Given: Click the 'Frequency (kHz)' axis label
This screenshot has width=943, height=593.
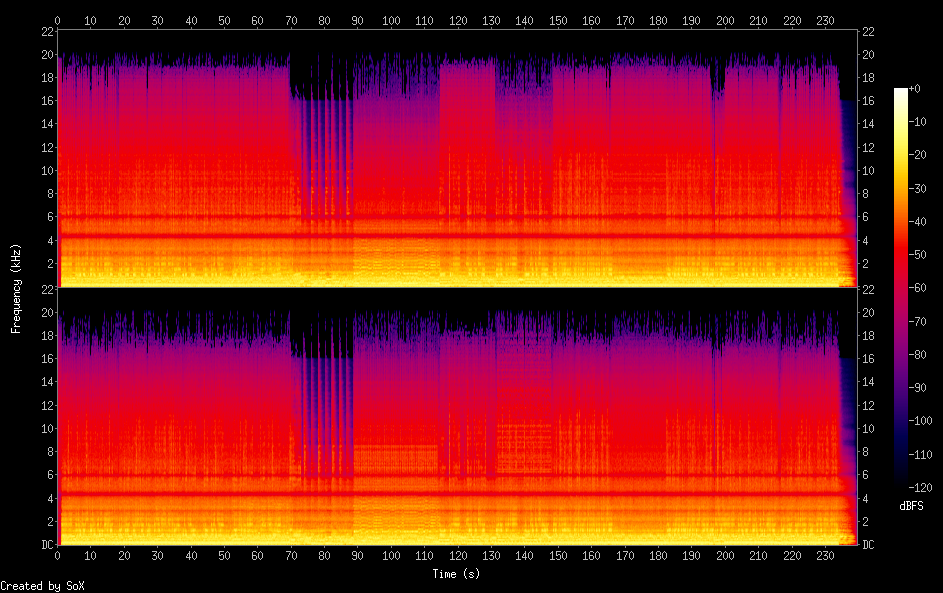Looking at the screenshot, I should pos(16,289).
